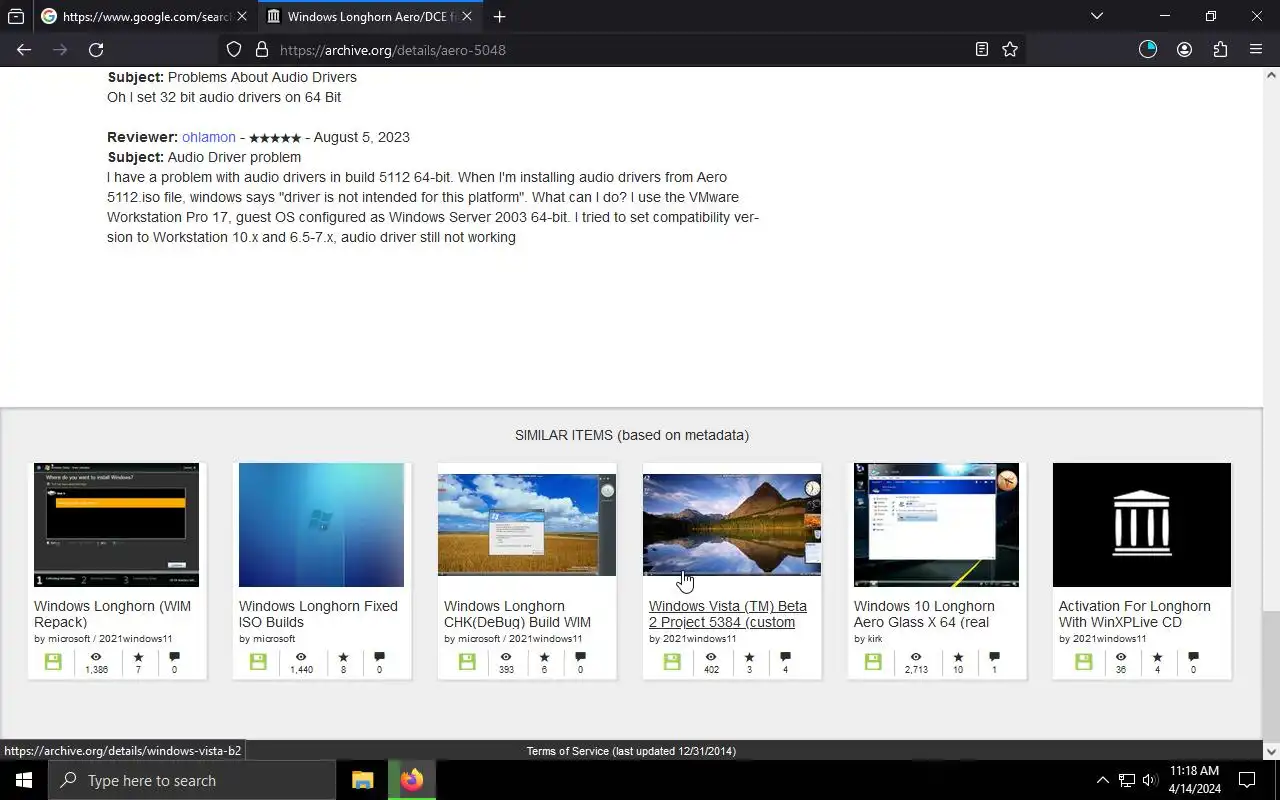This screenshot has width=1280, height=800.
Task: Open Windows Longhorn (WIM Repack) thumbnail
Action: 116,525
